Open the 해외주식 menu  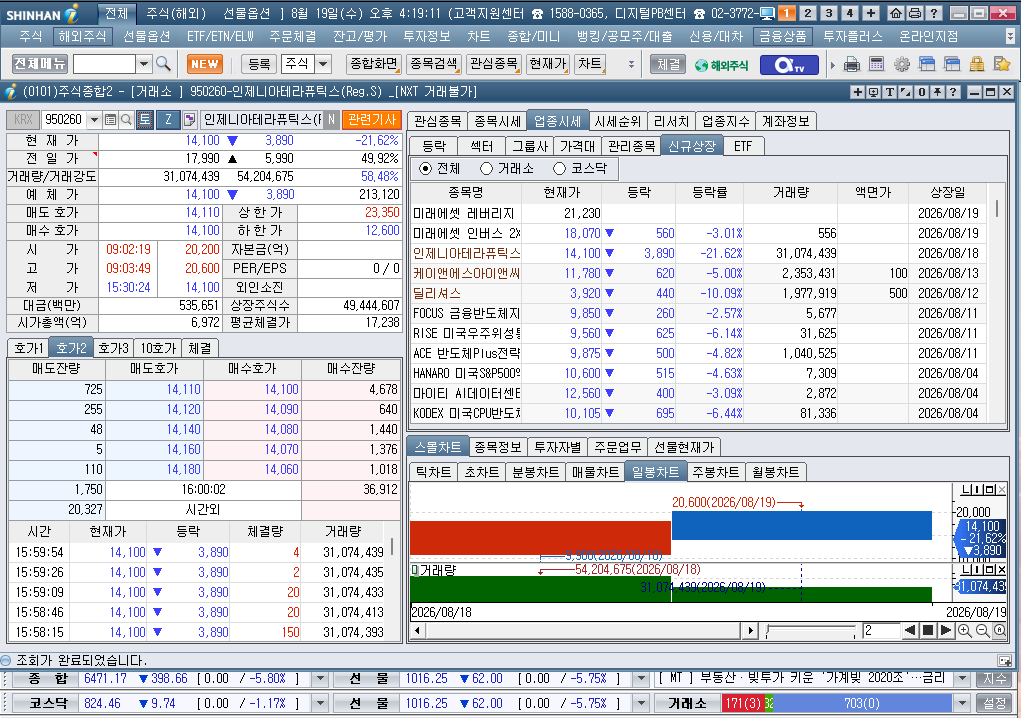click(82, 36)
